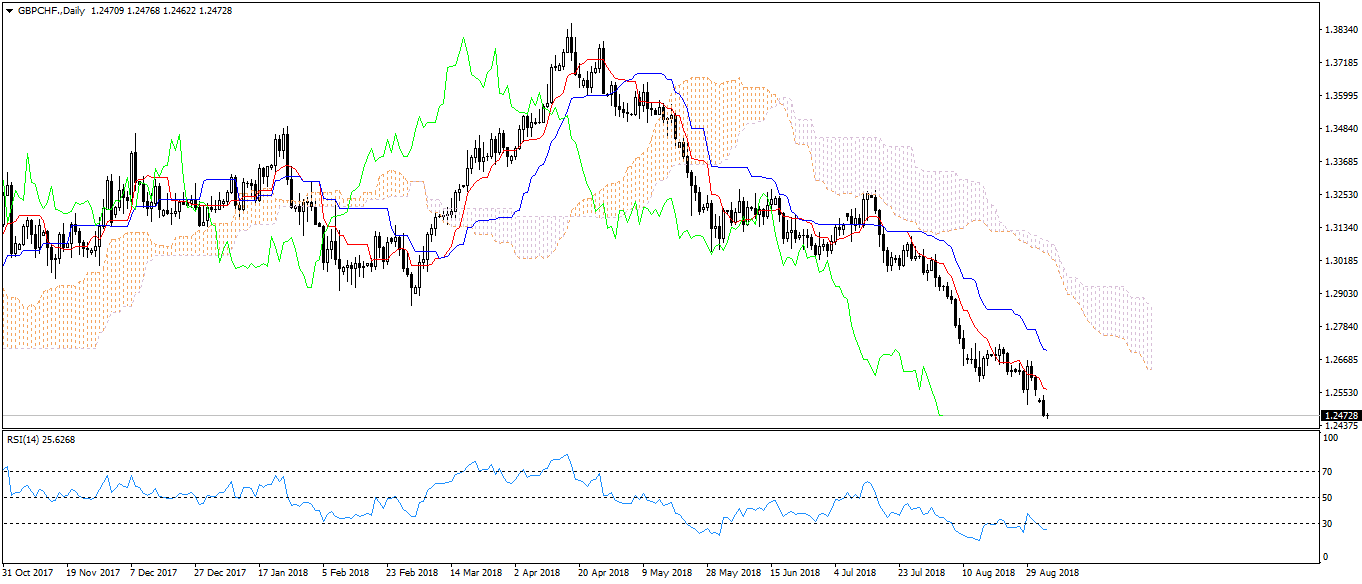This screenshot has width=1362, height=584.
Task: Click the 1.38340 price axis label
Action: click(x=1339, y=30)
